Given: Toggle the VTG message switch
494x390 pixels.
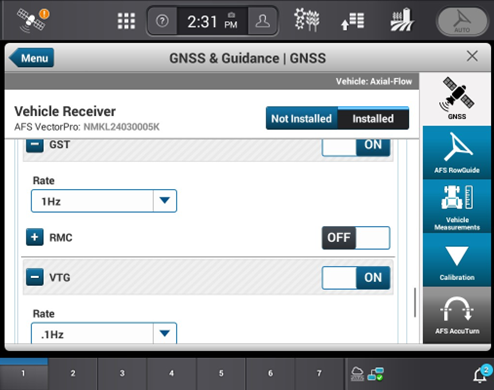Looking at the screenshot, I should [356, 278].
